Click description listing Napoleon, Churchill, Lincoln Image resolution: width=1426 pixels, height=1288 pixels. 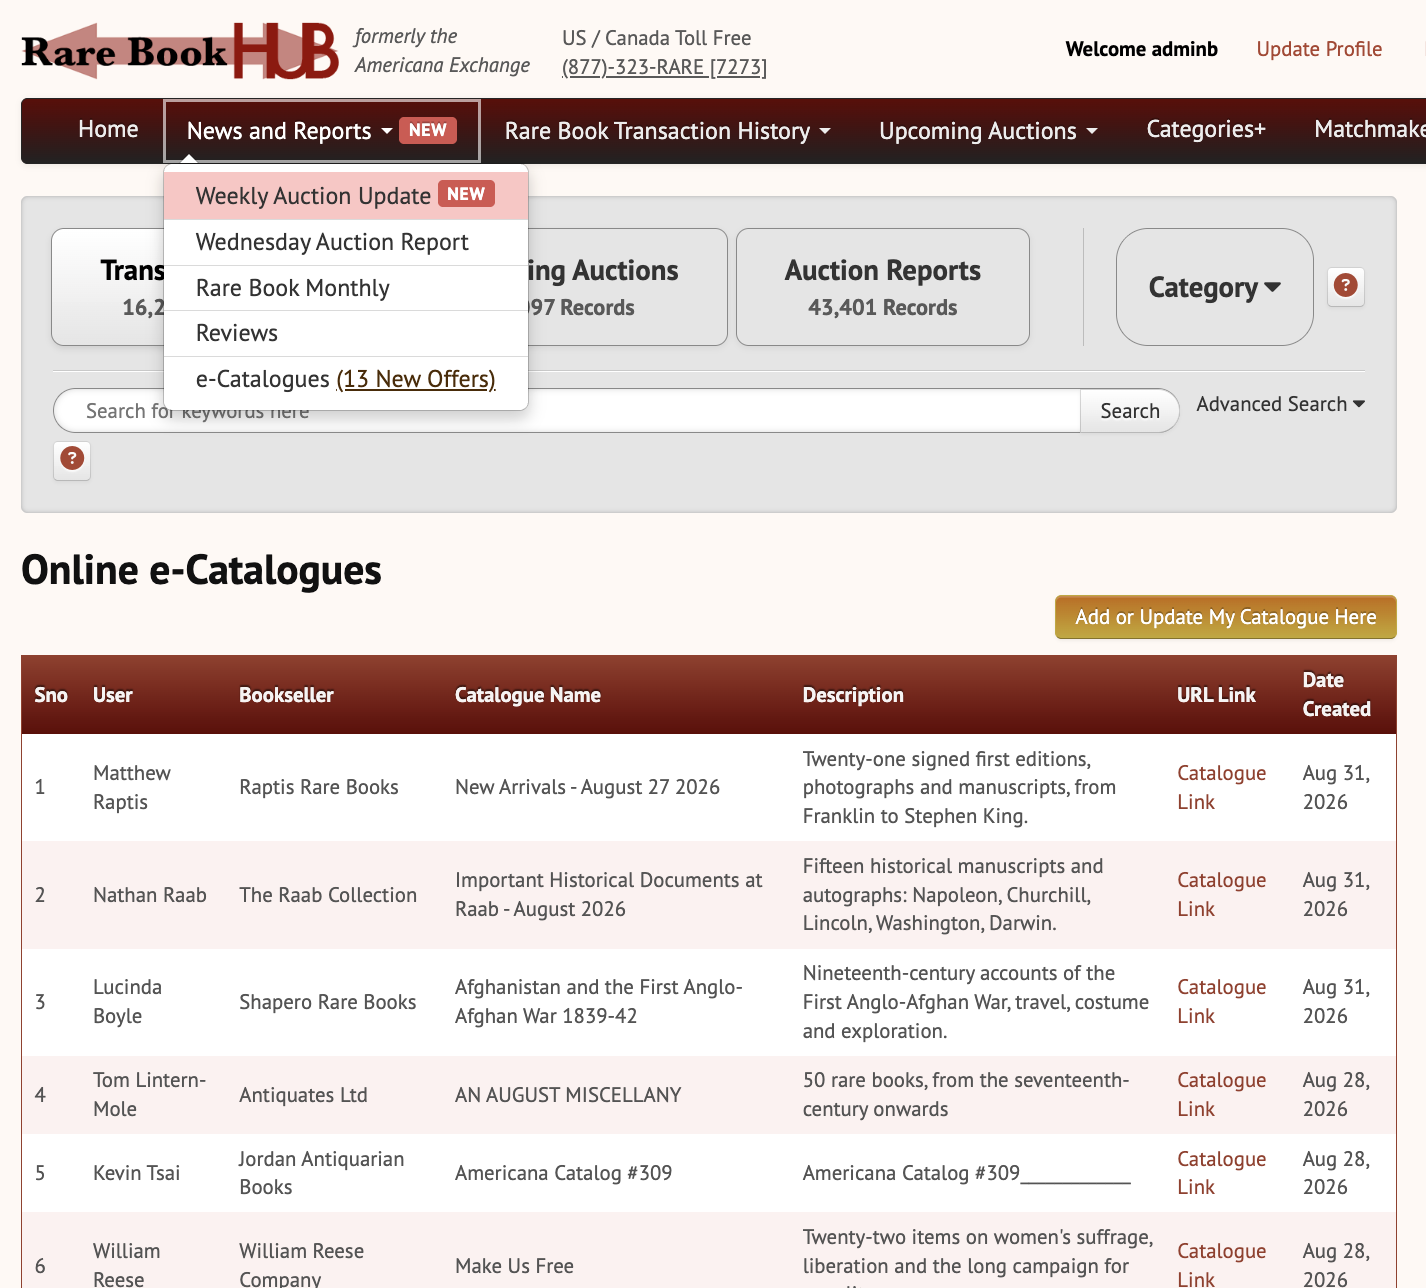pyautogui.click(x=953, y=894)
